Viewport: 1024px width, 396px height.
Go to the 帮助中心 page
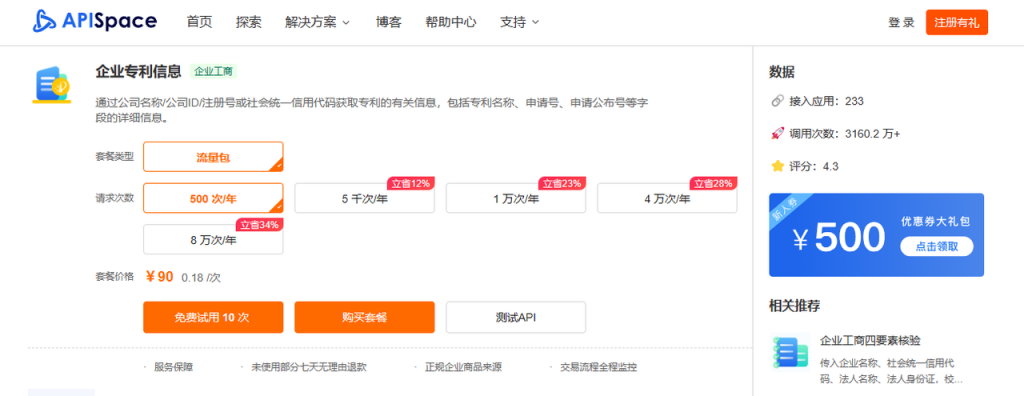click(x=451, y=22)
